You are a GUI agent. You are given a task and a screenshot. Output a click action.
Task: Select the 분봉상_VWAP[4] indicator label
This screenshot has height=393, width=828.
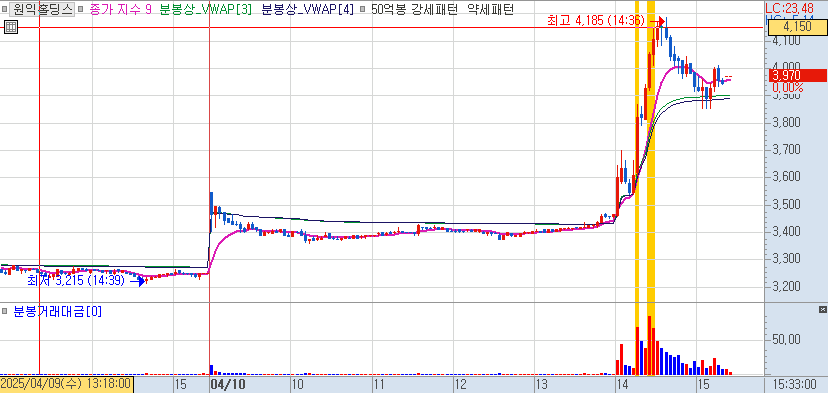point(308,10)
